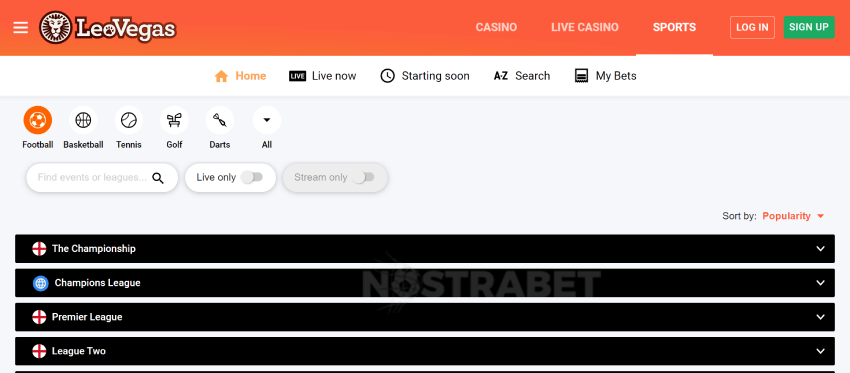Screen dimensions: 850x373
Task: Expand the Premier League row chevron
Action: pos(820,317)
